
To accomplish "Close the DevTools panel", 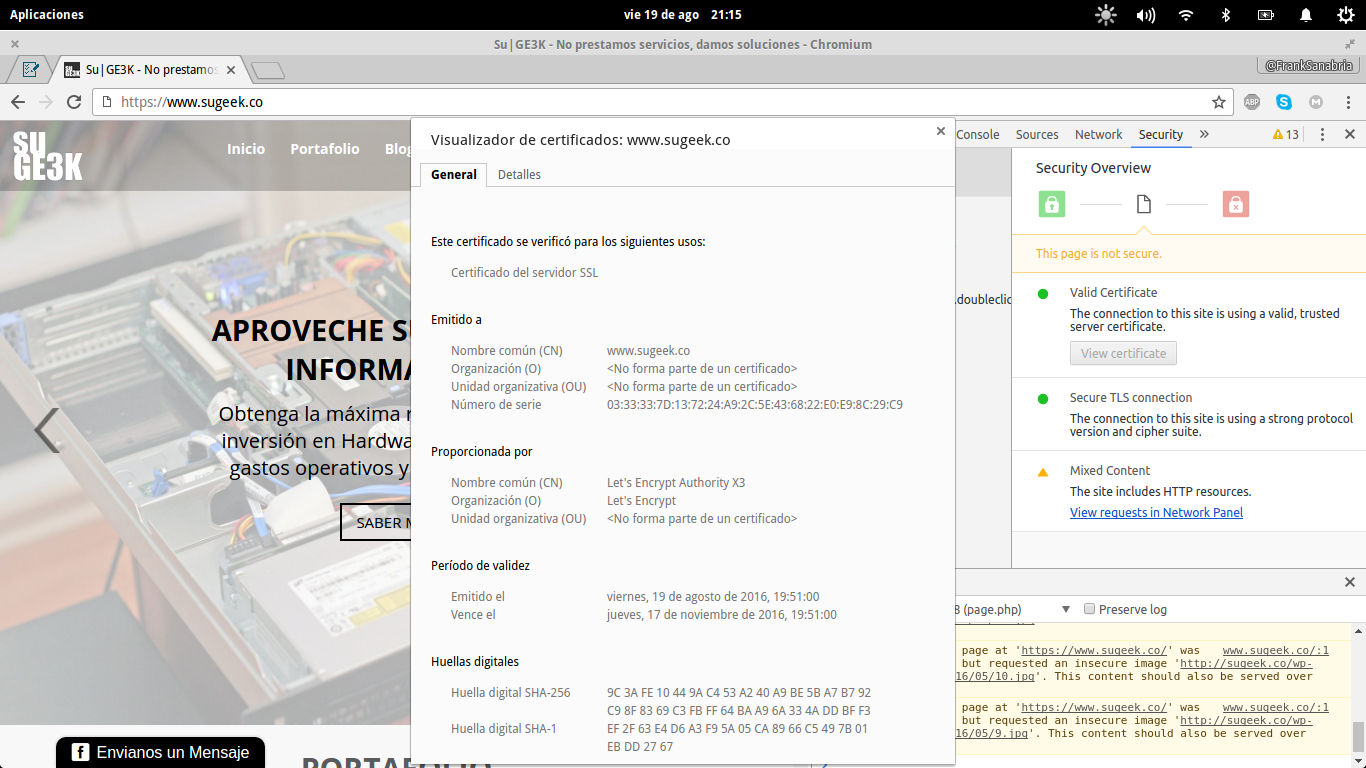I will pyautogui.click(x=1349, y=134).
